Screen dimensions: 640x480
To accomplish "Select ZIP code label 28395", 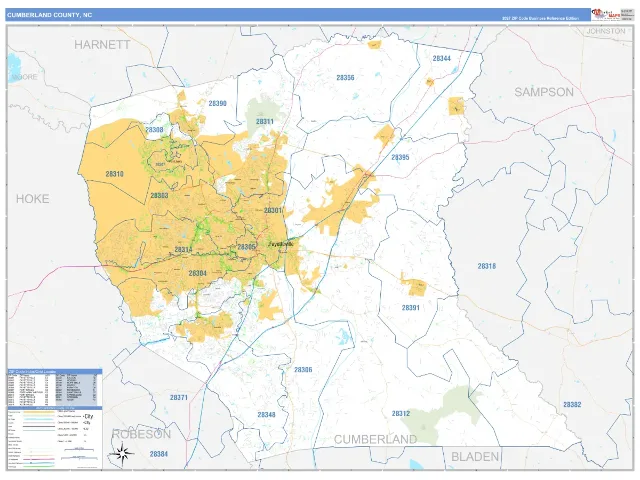I will (x=400, y=157).
